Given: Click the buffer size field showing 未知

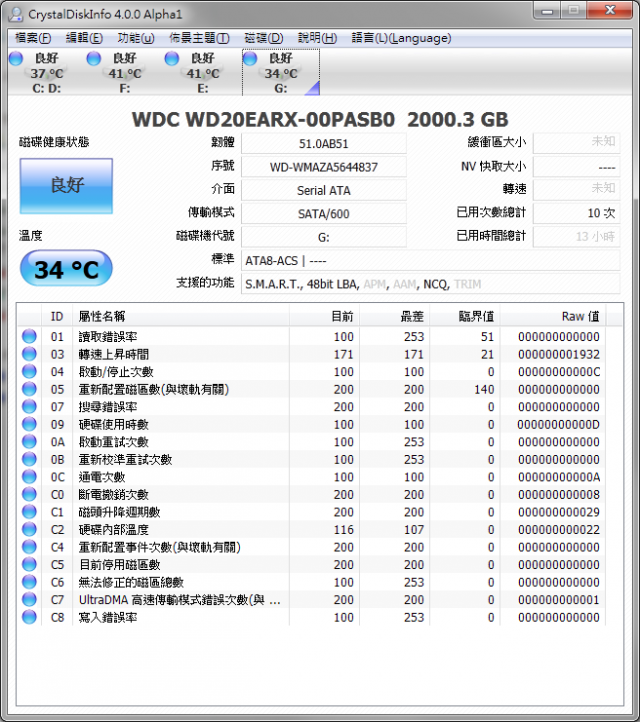Looking at the screenshot, I should click(x=576, y=143).
